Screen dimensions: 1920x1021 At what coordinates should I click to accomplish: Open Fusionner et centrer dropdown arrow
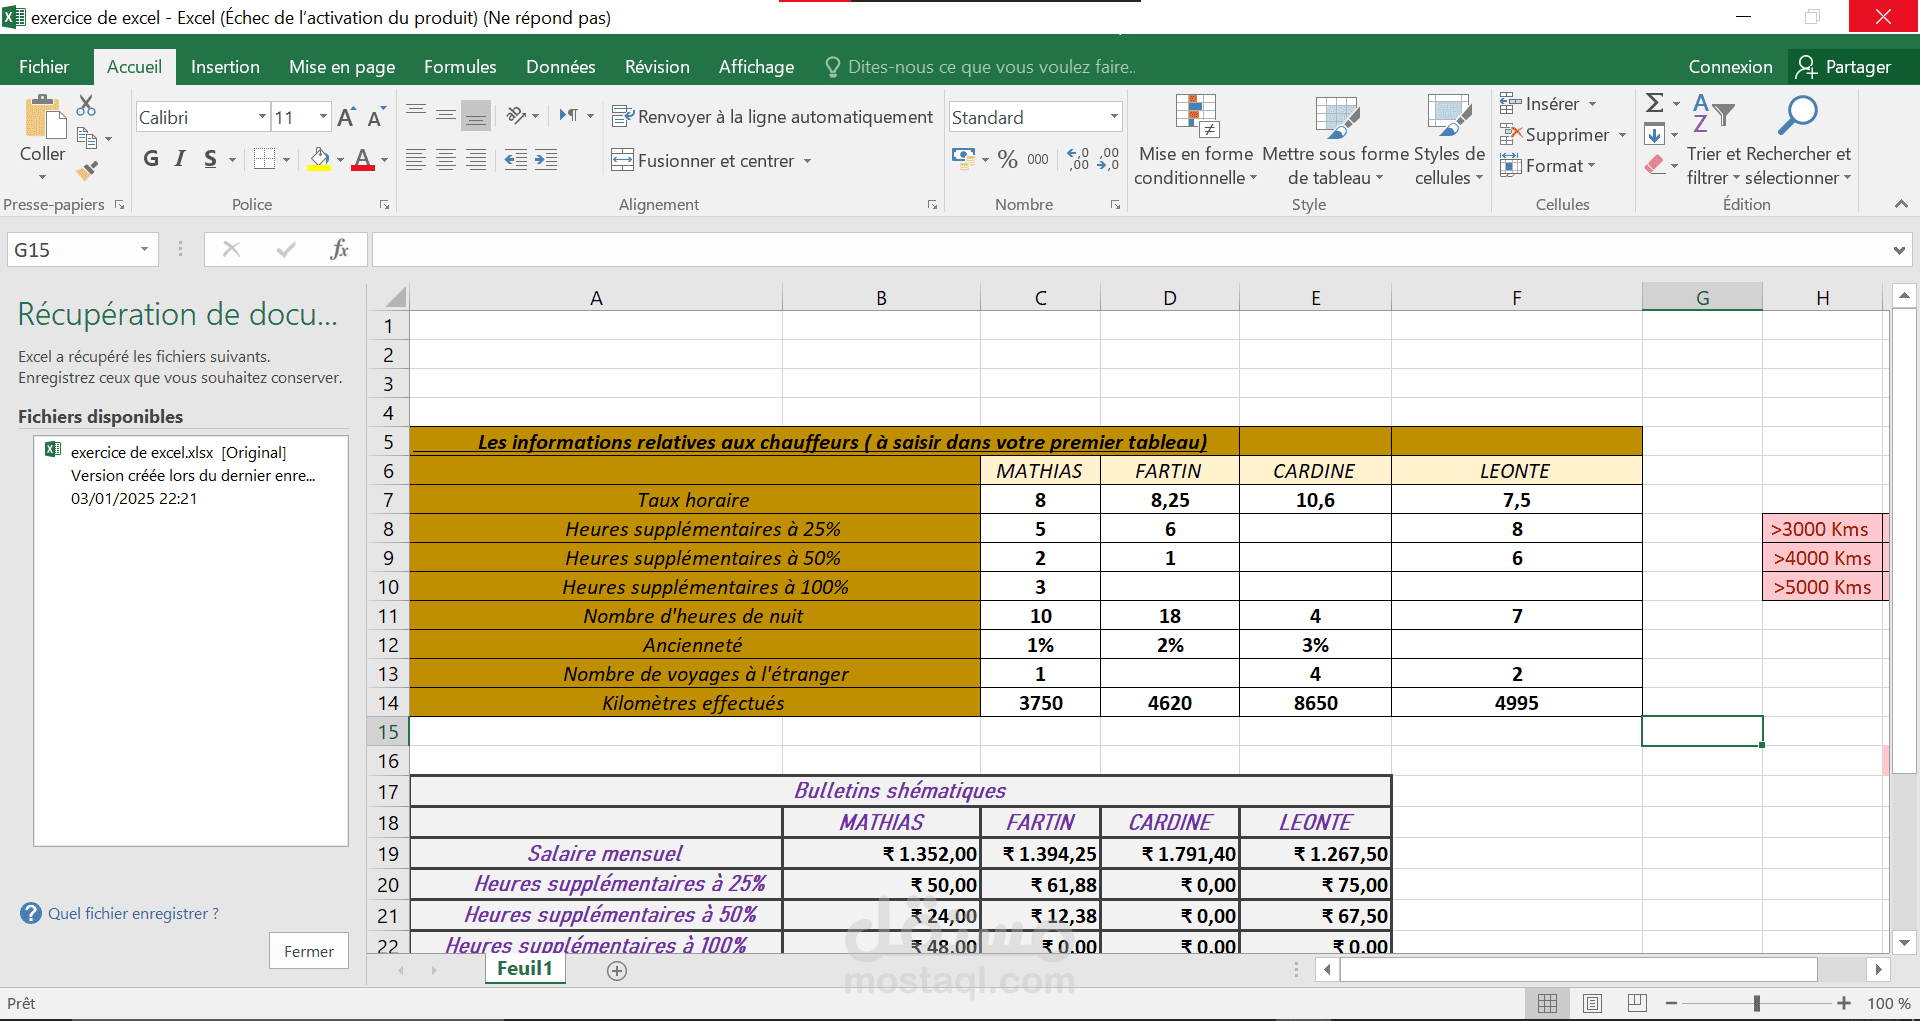(807, 161)
